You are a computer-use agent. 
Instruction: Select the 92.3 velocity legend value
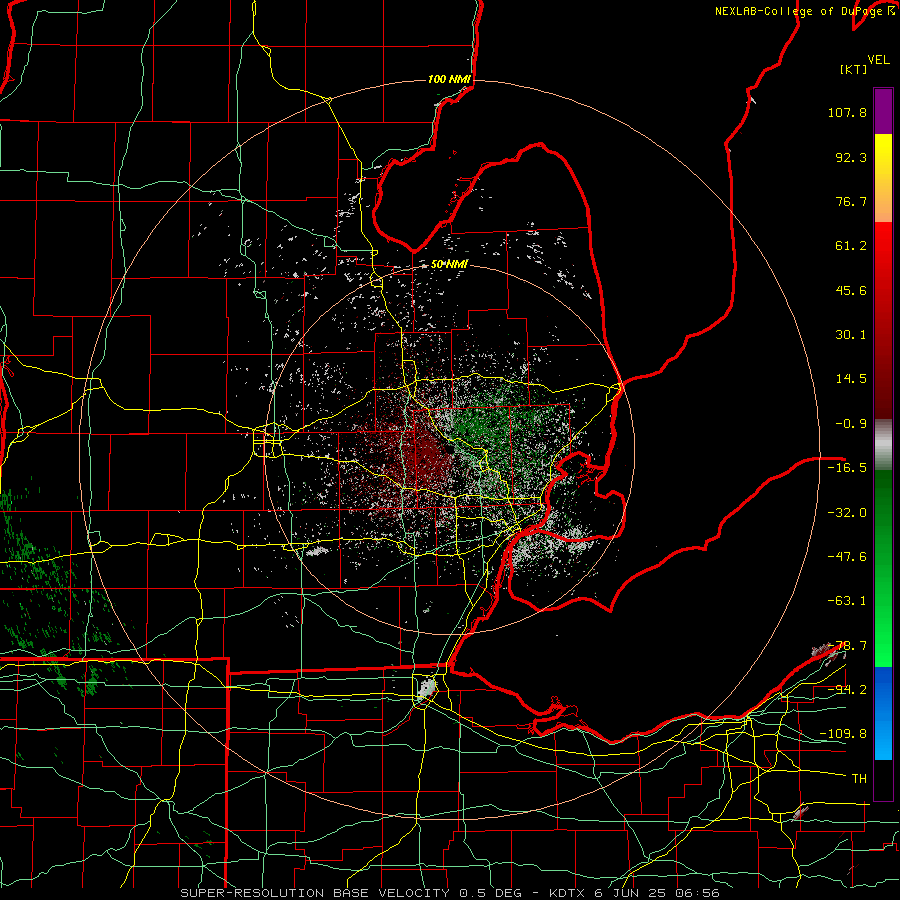(x=851, y=157)
